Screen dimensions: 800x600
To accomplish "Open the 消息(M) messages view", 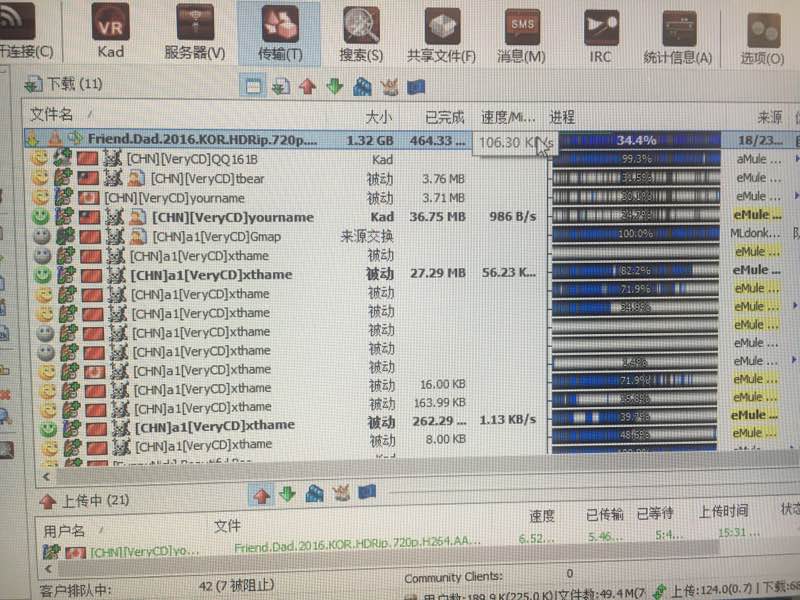I will (x=521, y=36).
